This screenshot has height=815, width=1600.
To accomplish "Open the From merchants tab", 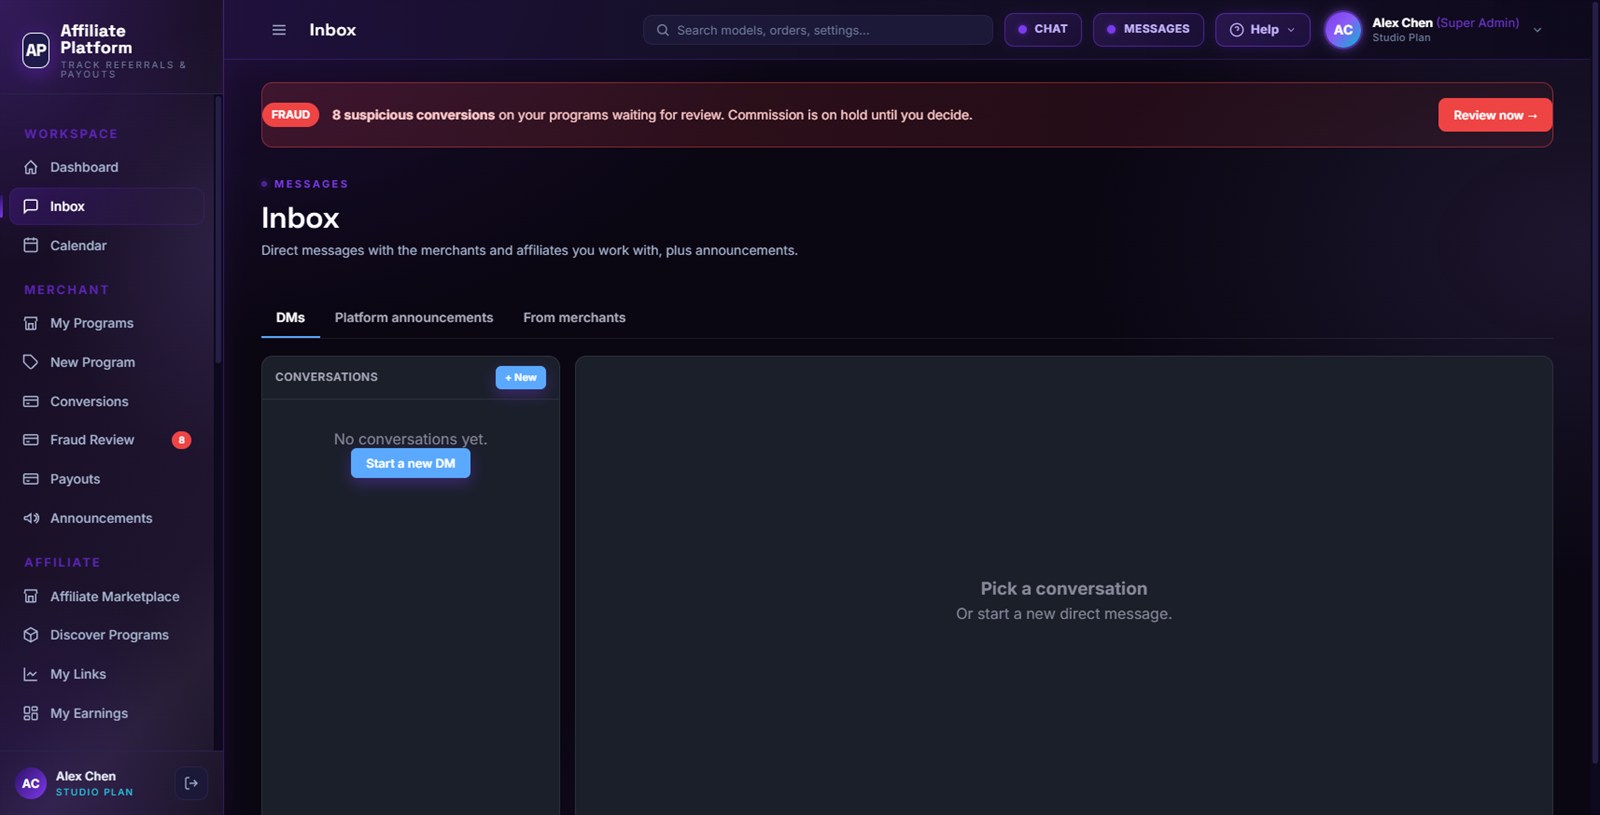I will click(574, 318).
